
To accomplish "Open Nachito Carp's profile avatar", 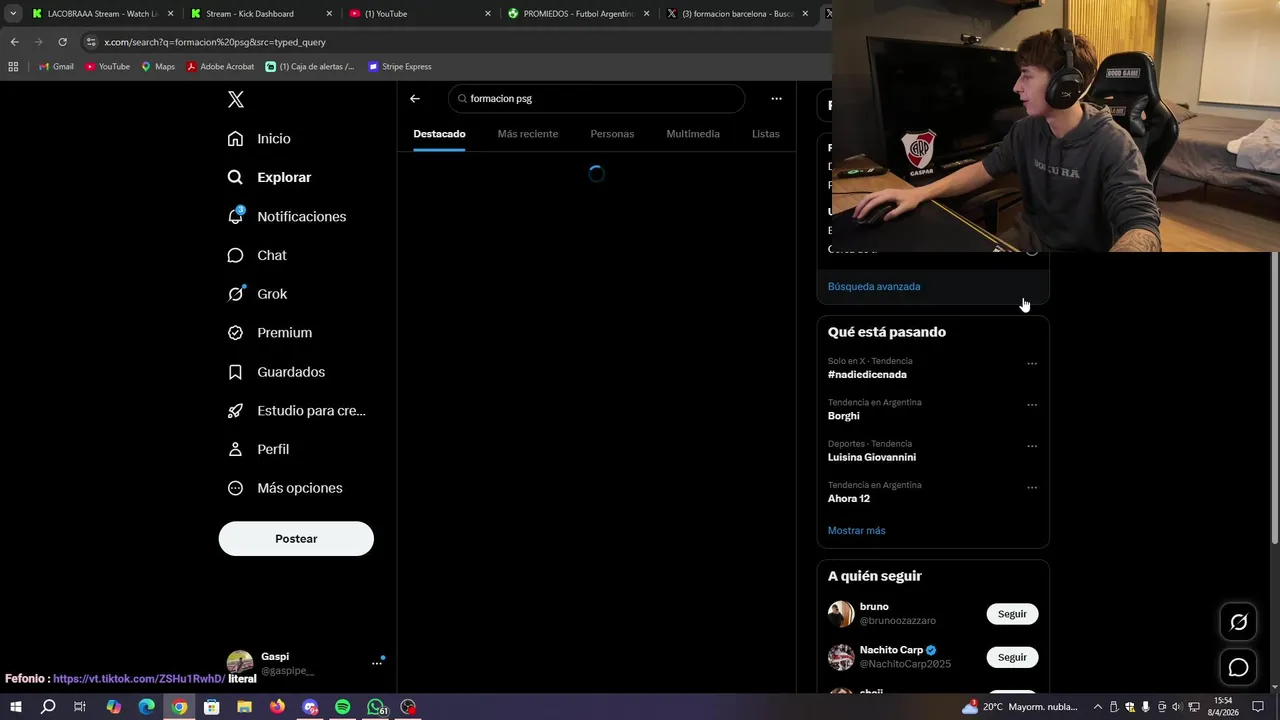I will pyautogui.click(x=841, y=657).
